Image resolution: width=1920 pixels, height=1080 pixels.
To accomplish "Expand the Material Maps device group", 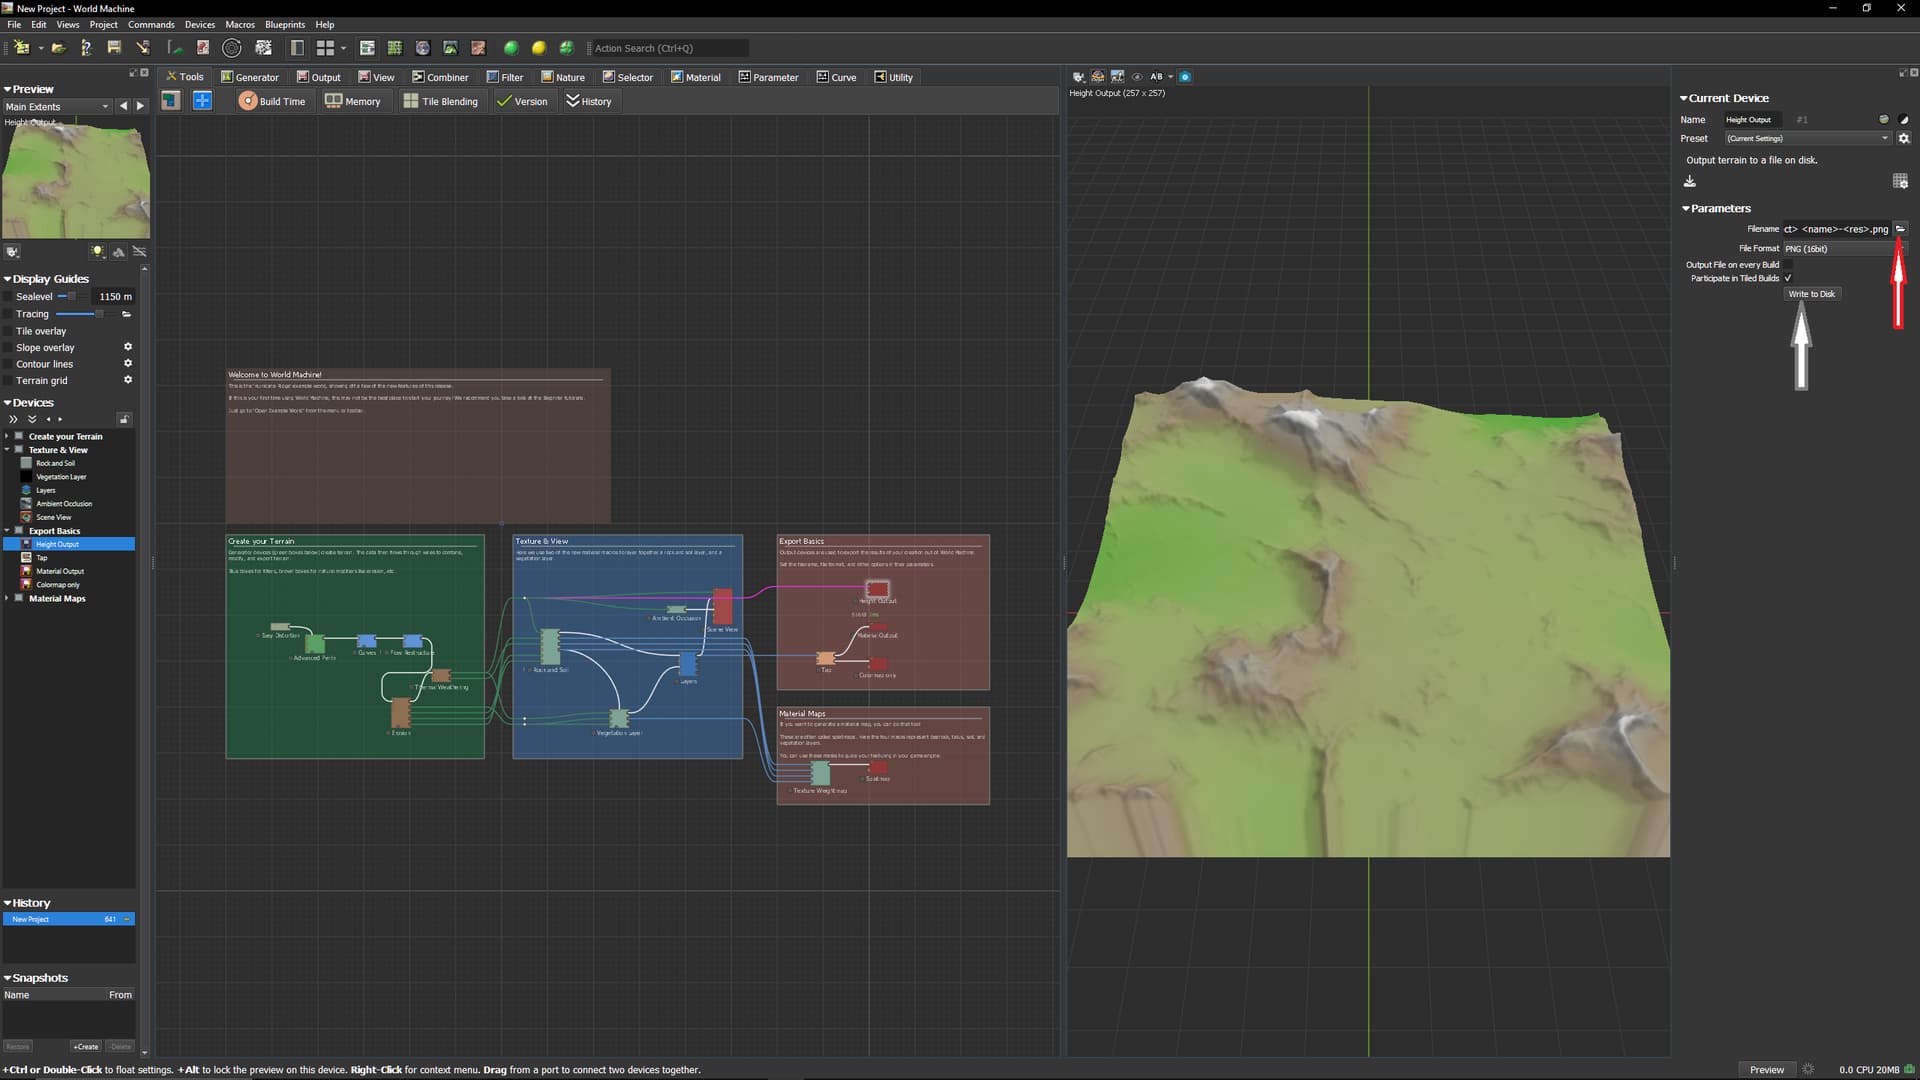I will click(7, 598).
